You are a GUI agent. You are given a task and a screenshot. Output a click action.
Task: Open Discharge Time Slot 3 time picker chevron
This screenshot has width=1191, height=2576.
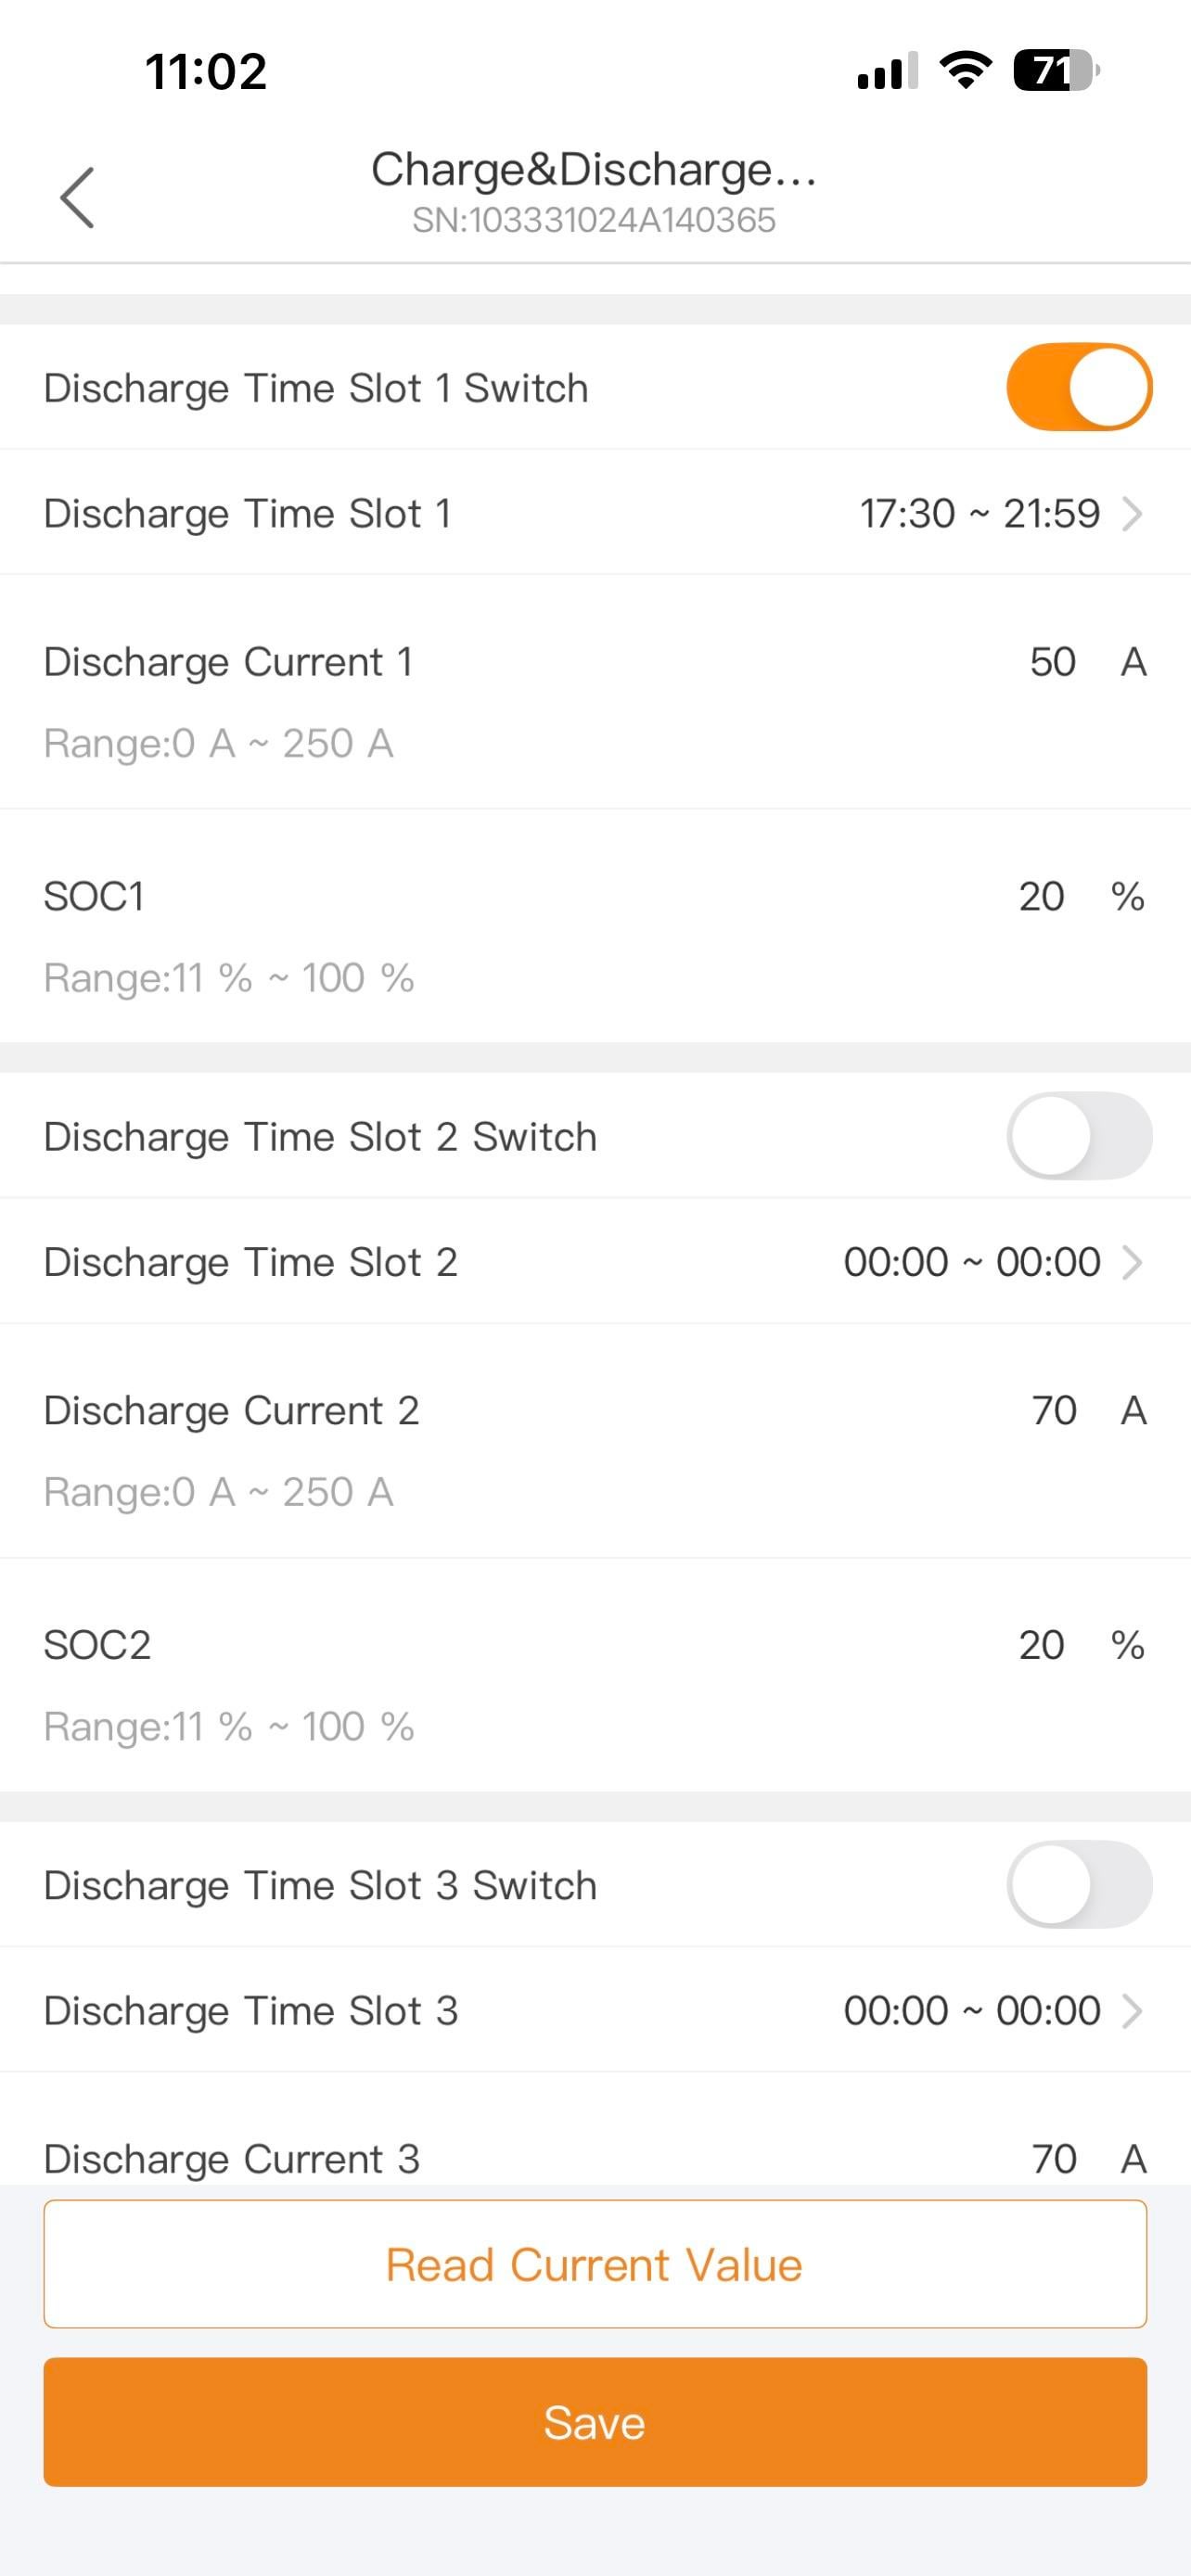point(1132,2010)
